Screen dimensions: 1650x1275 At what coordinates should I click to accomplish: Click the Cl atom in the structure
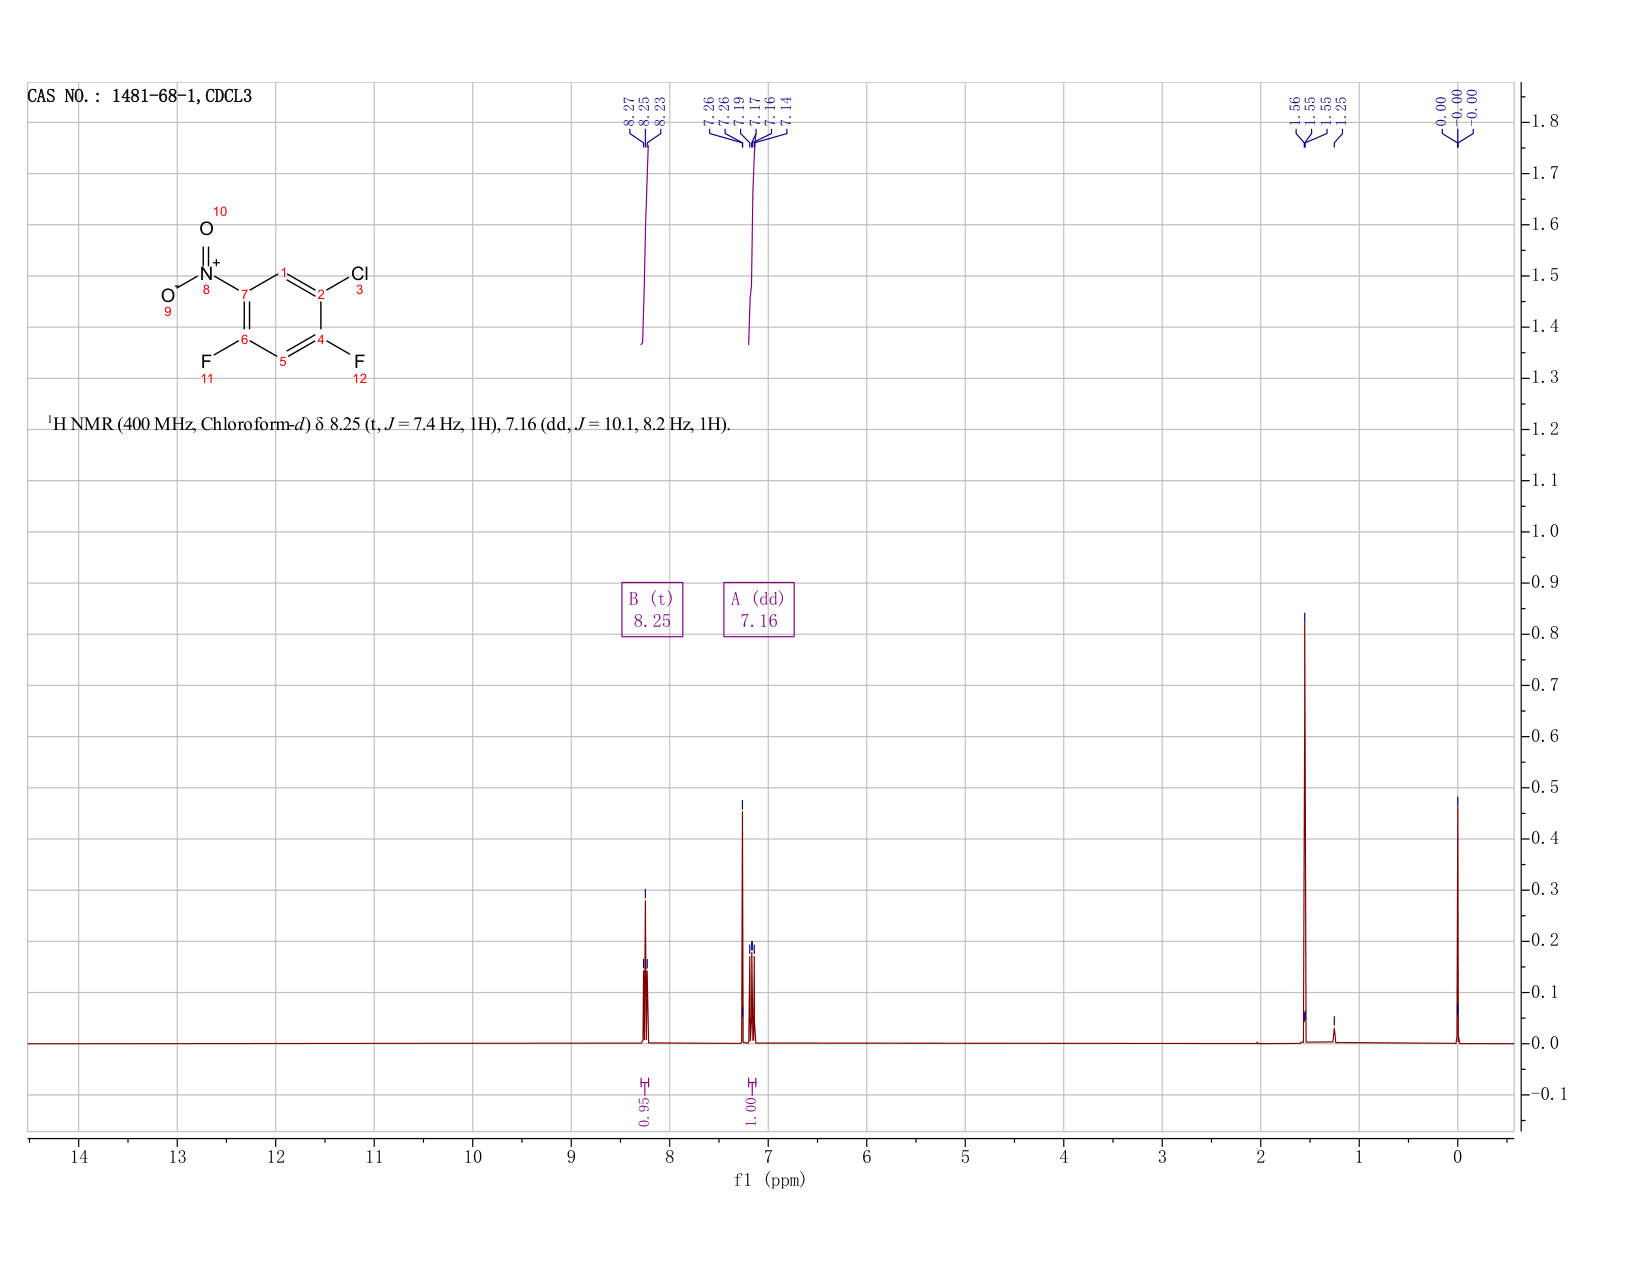point(360,274)
